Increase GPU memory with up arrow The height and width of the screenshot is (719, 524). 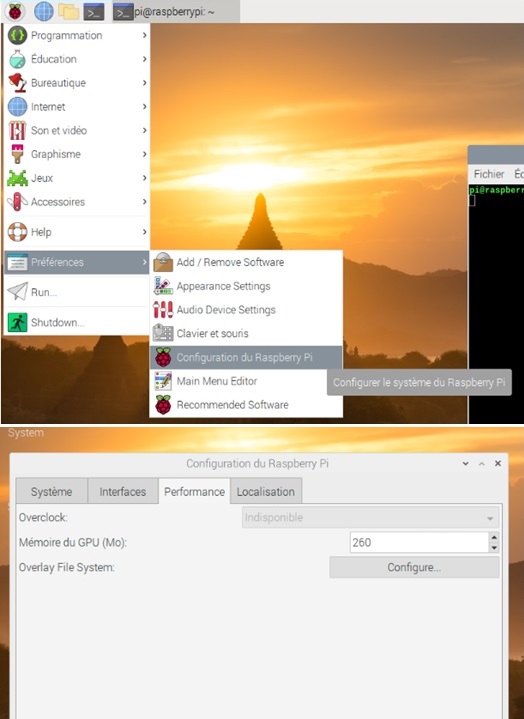coord(494,537)
